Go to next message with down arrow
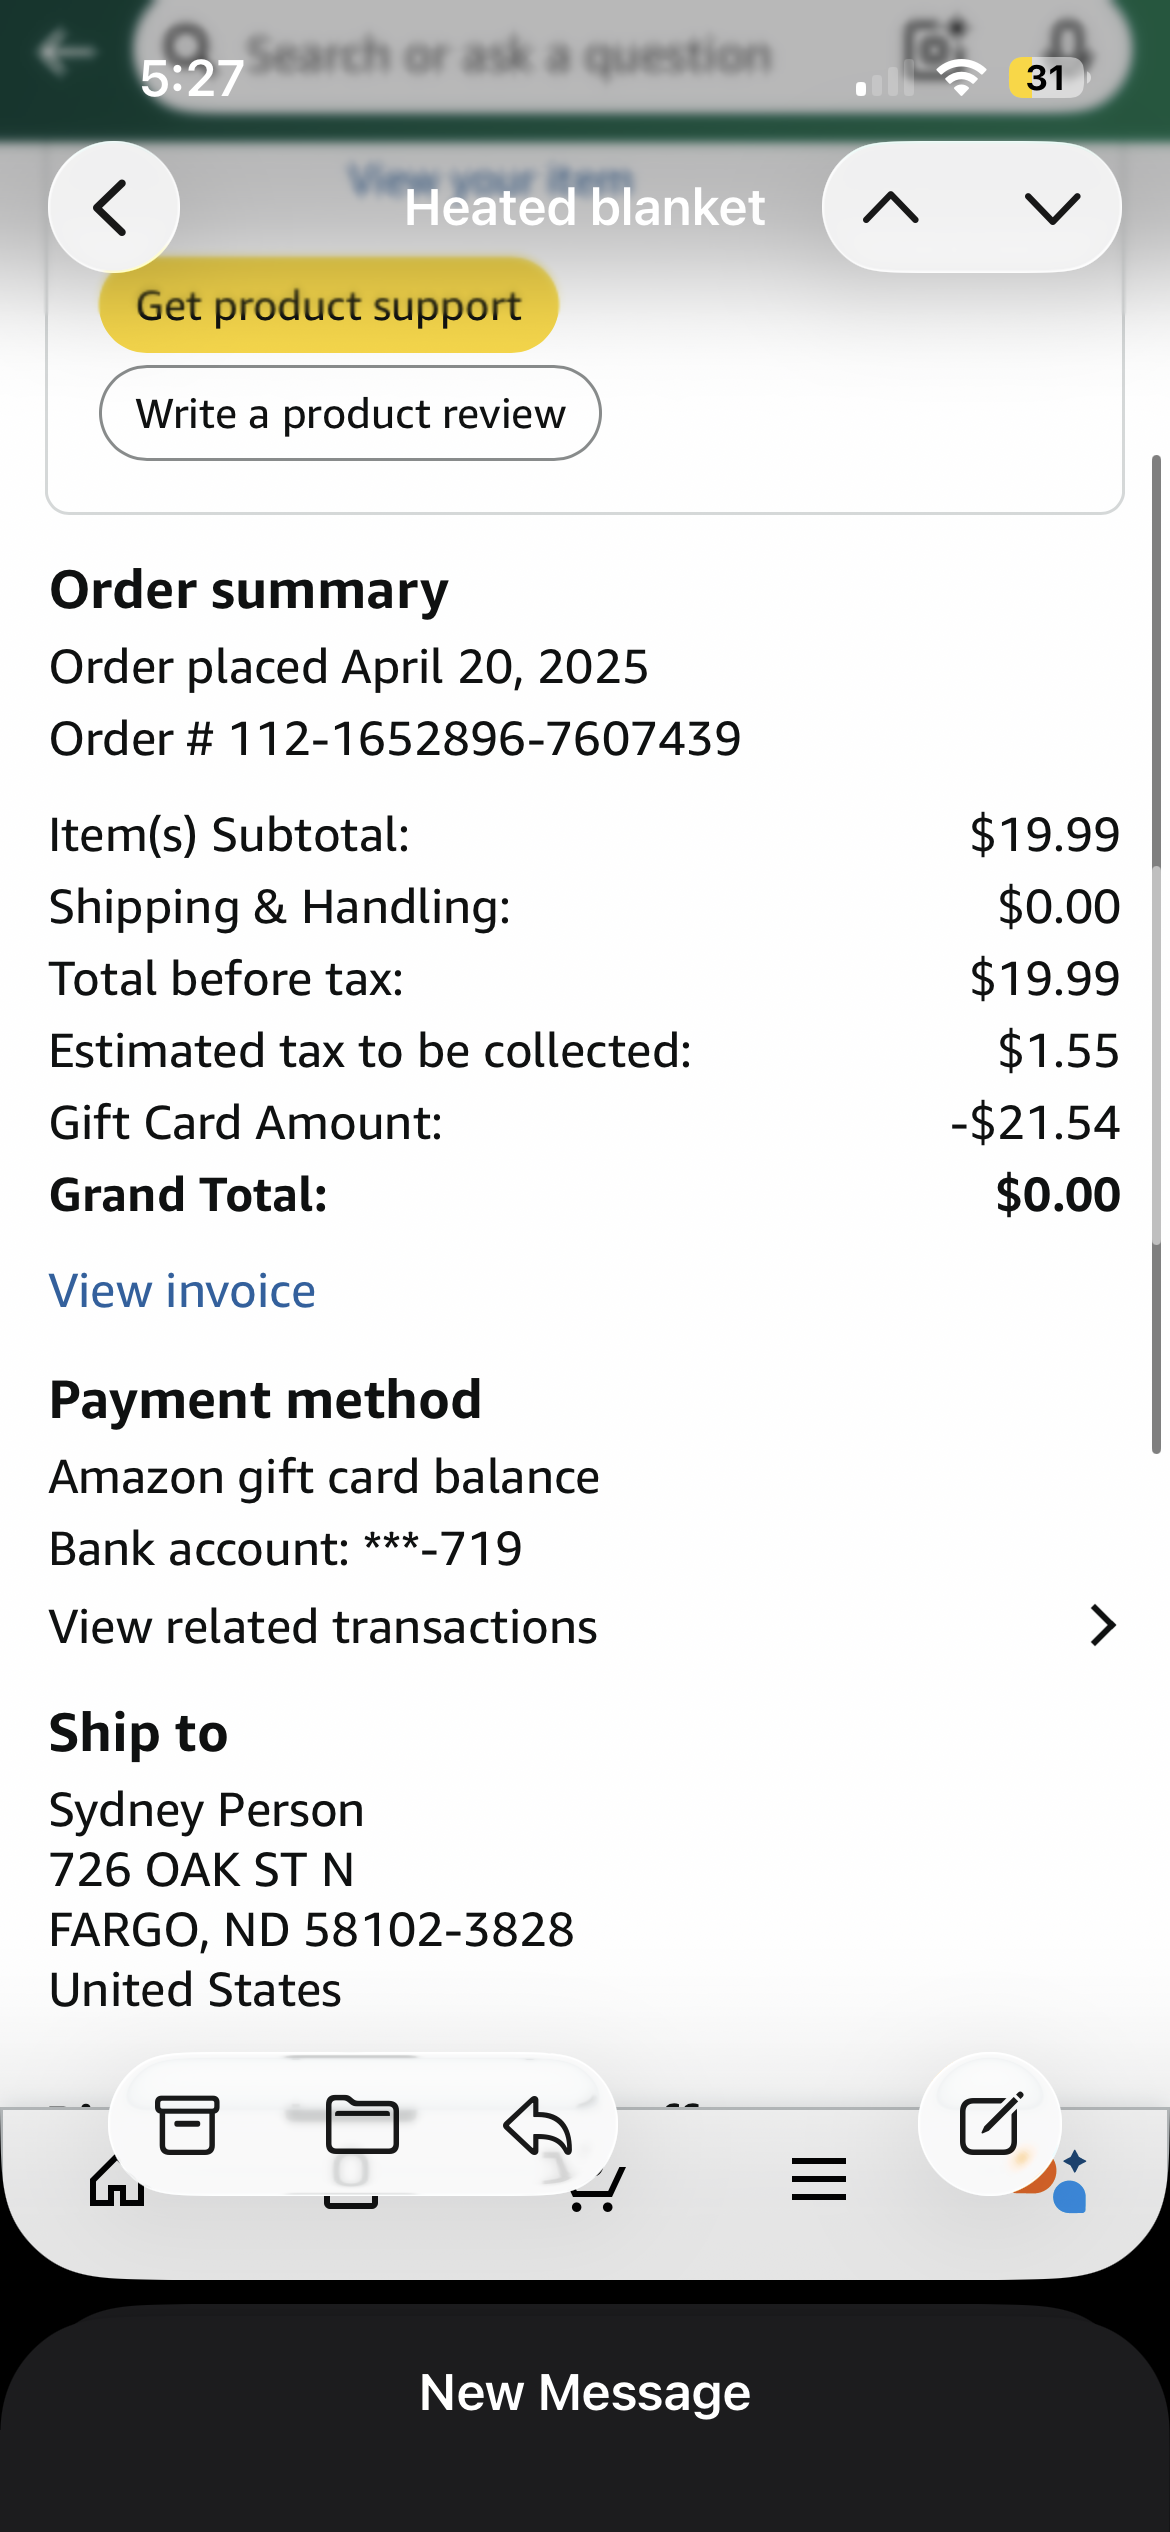The image size is (1170, 2532). (x=1052, y=208)
